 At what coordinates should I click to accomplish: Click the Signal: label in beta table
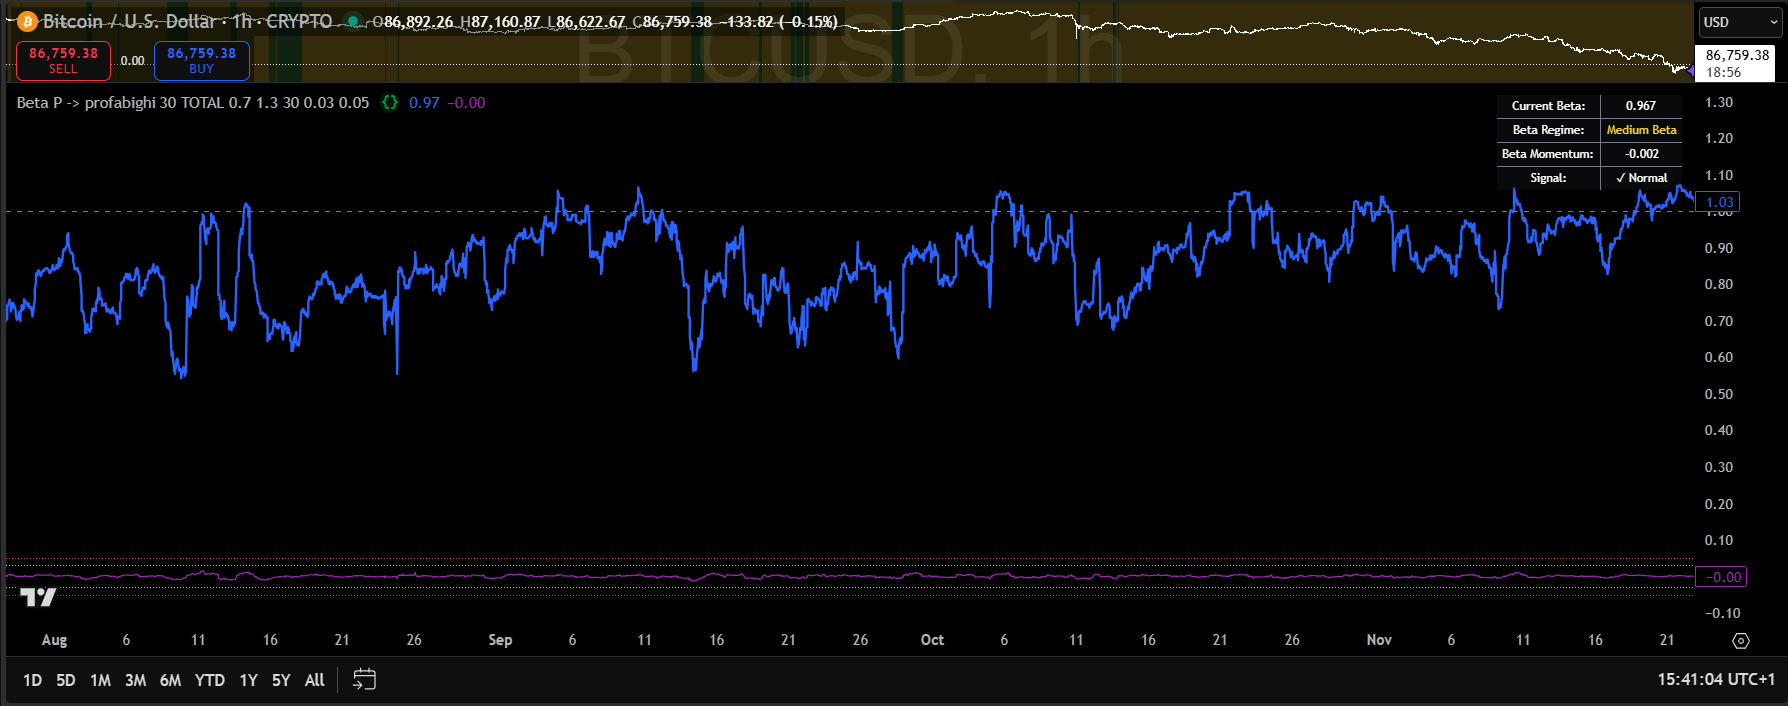point(1548,178)
